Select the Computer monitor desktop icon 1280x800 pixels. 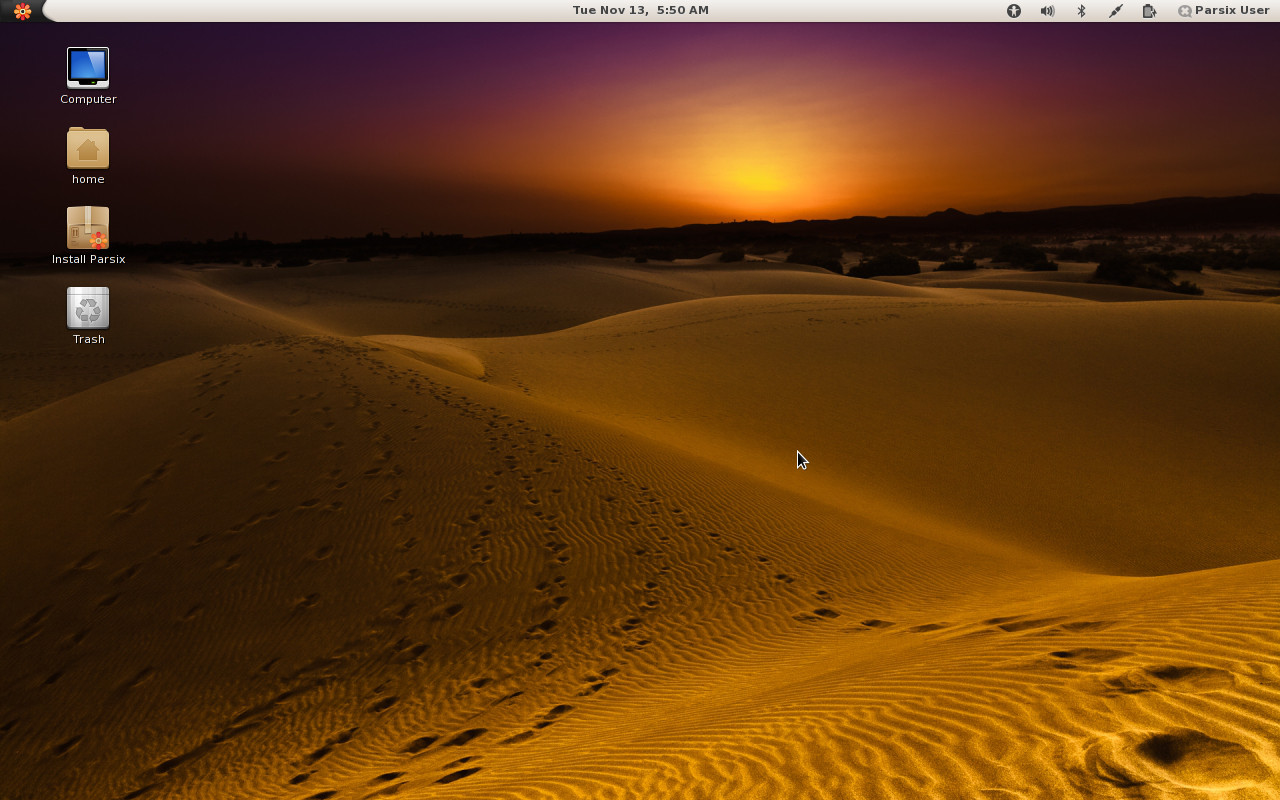point(88,67)
